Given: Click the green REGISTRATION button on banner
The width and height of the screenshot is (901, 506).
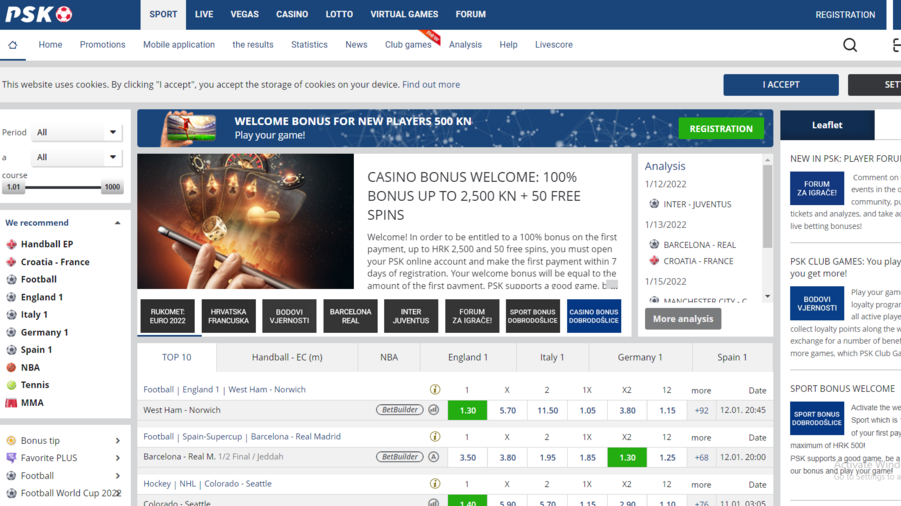Looking at the screenshot, I should tap(720, 128).
